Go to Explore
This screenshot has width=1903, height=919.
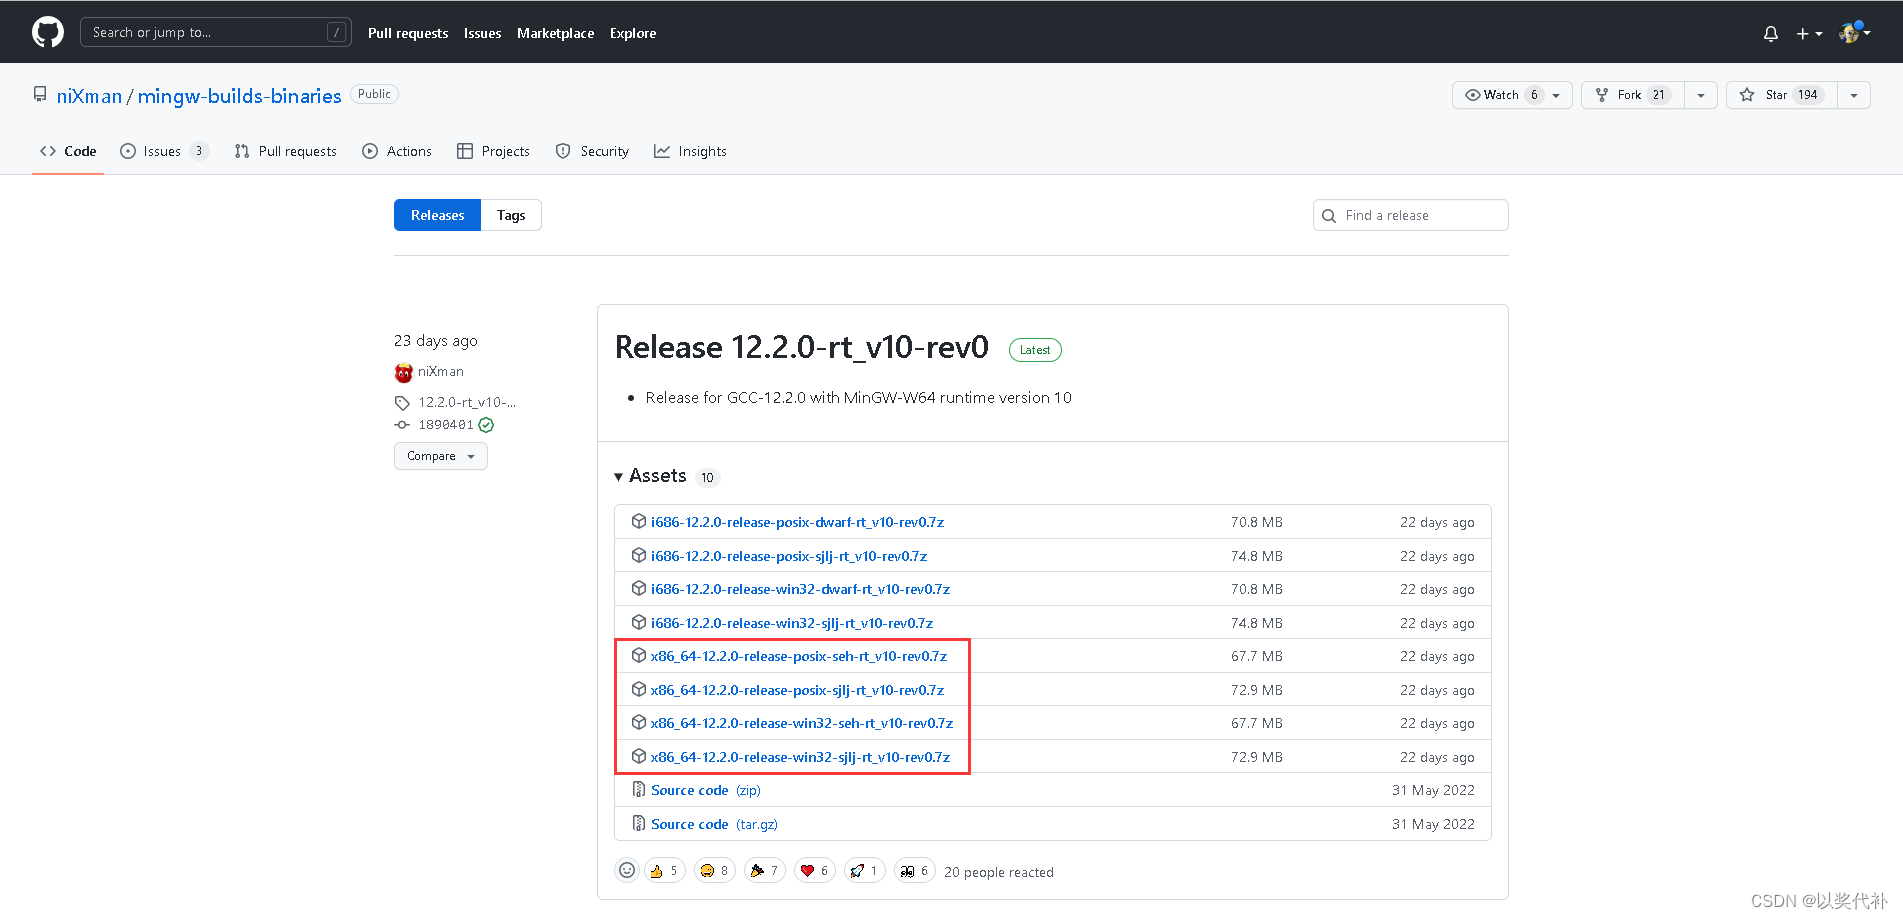(633, 33)
